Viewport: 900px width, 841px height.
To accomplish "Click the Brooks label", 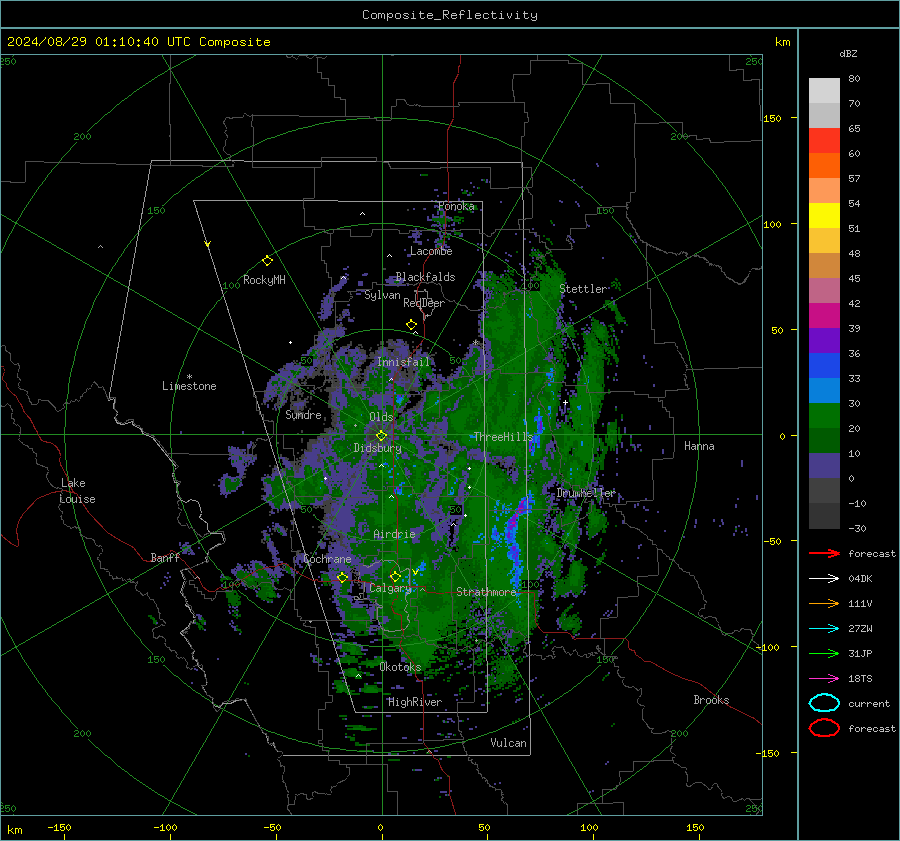I will (711, 700).
